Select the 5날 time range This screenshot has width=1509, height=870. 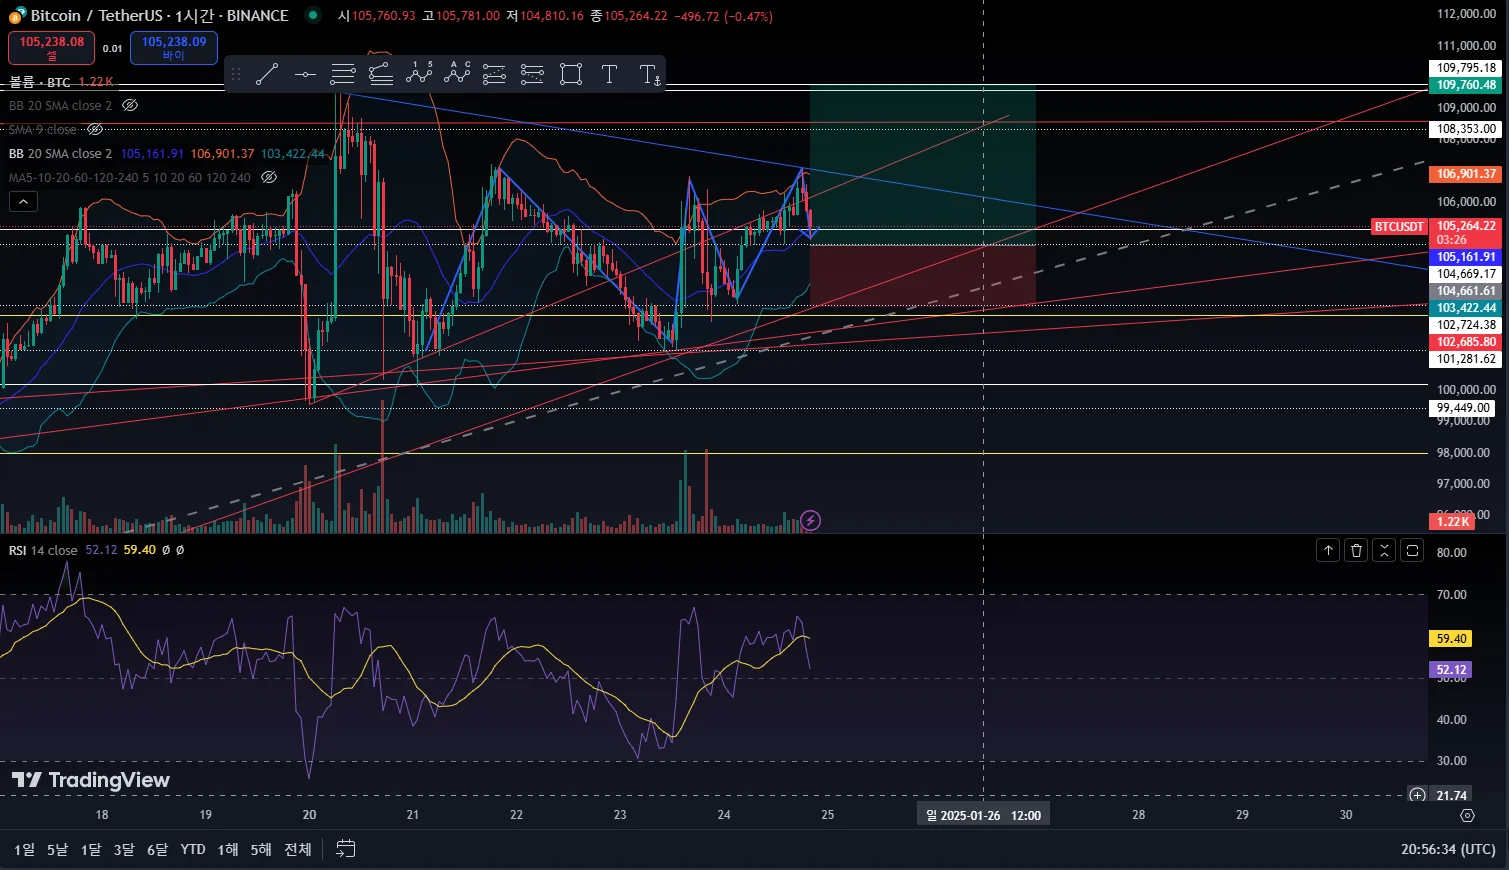(57, 849)
